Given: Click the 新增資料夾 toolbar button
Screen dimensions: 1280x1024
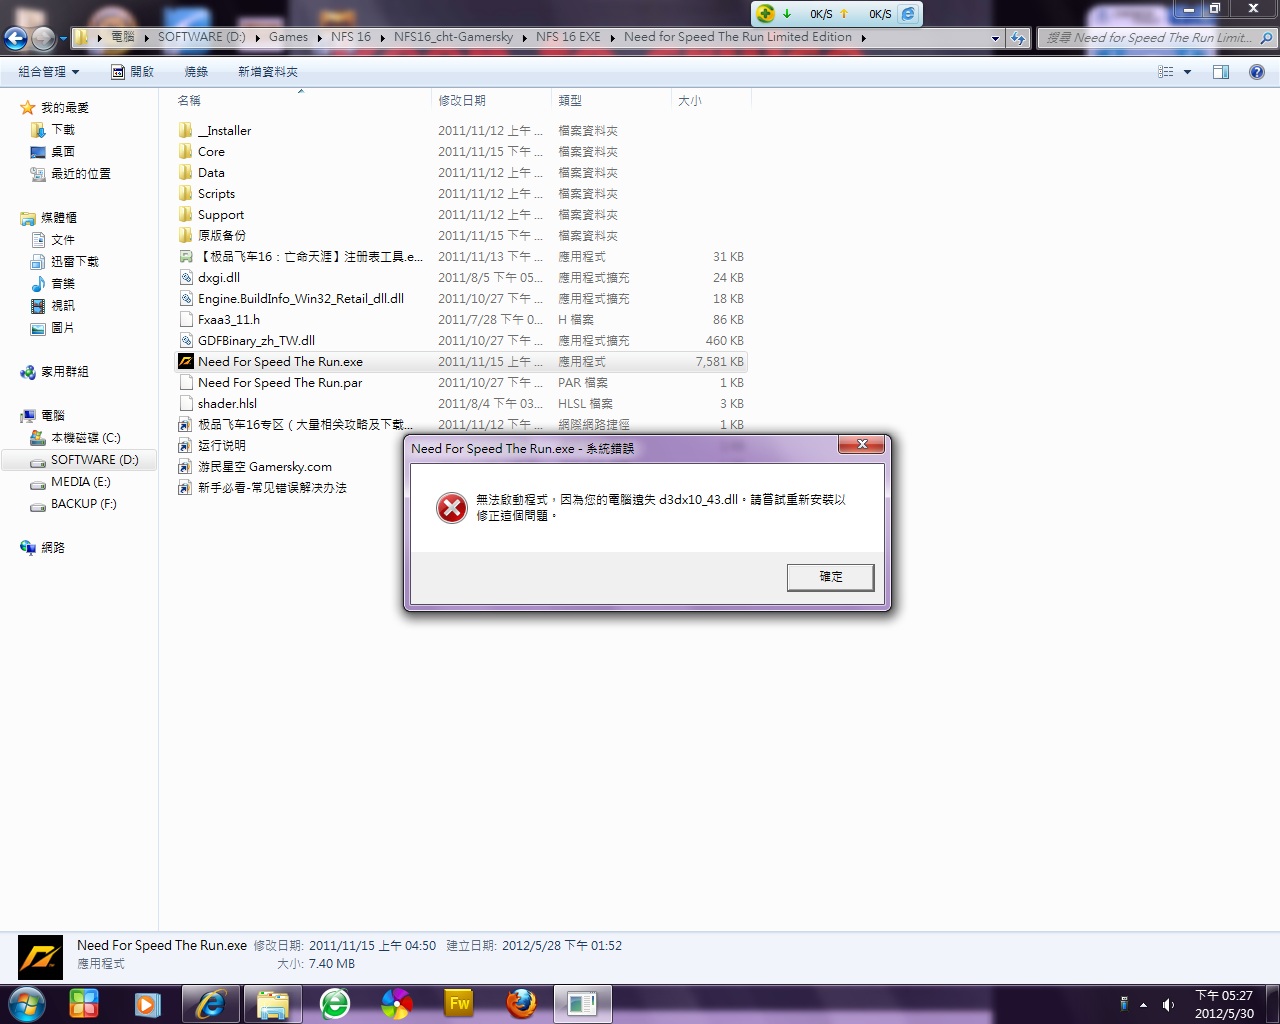Looking at the screenshot, I should pyautogui.click(x=268, y=72).
